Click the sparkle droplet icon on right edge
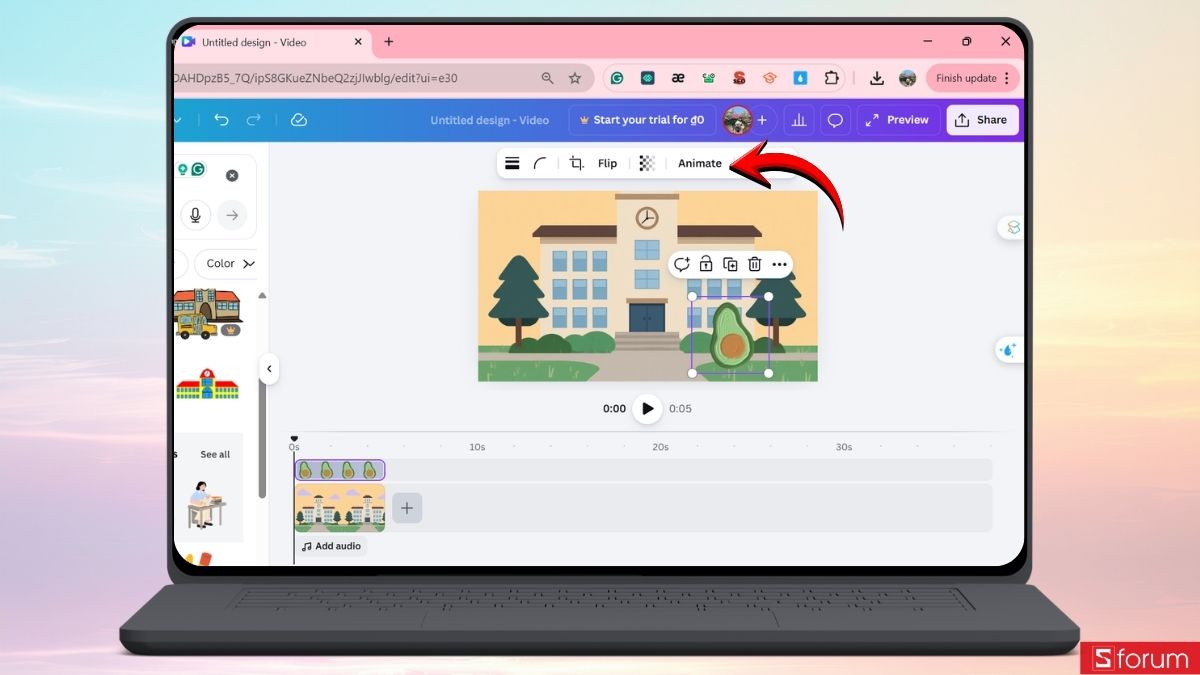Viewport: 1200px width, 675px height. 1008,350
